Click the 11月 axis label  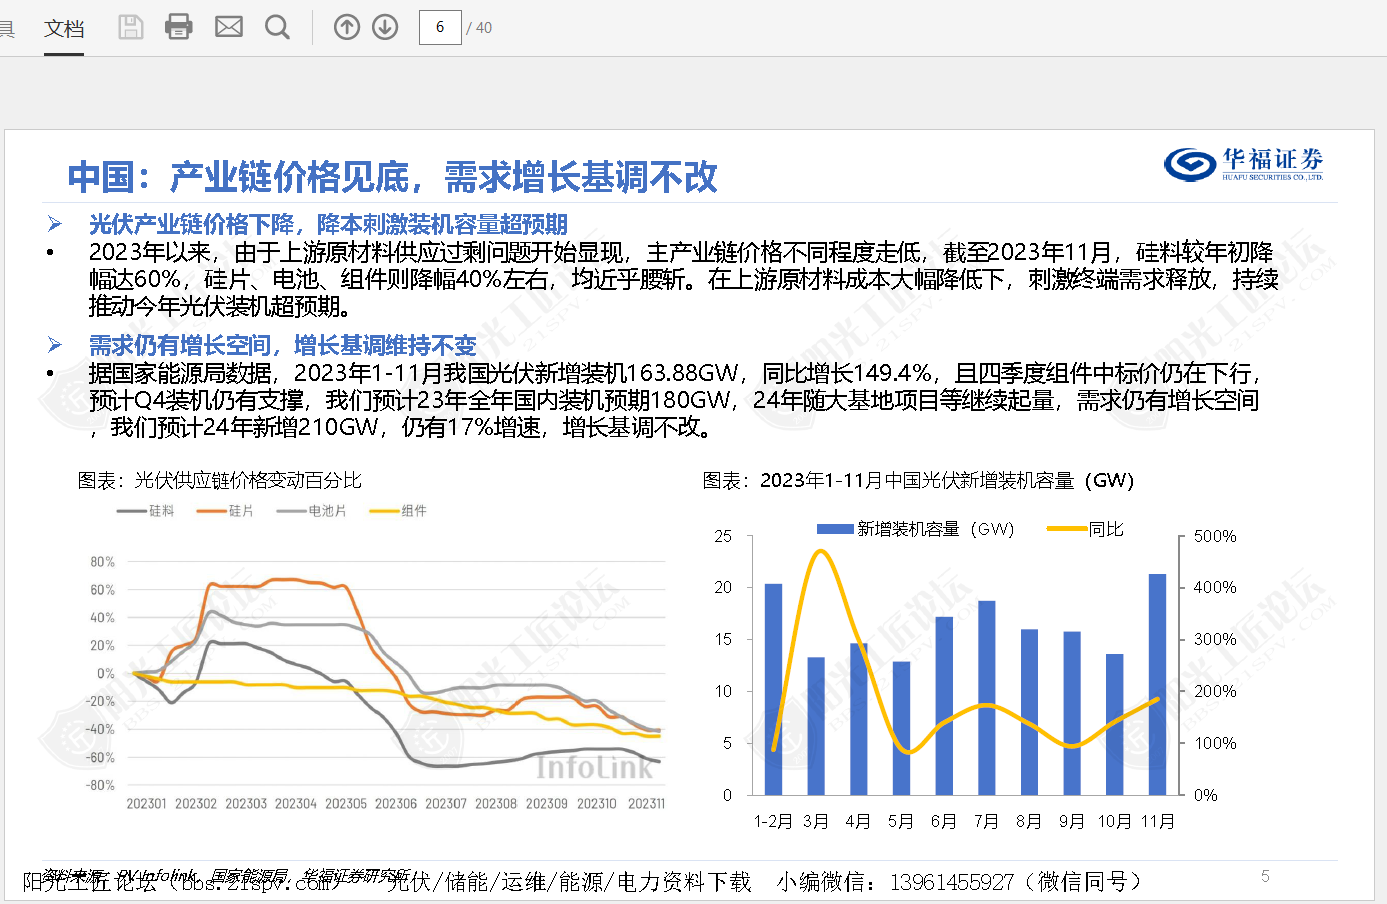click(1158, 821)
